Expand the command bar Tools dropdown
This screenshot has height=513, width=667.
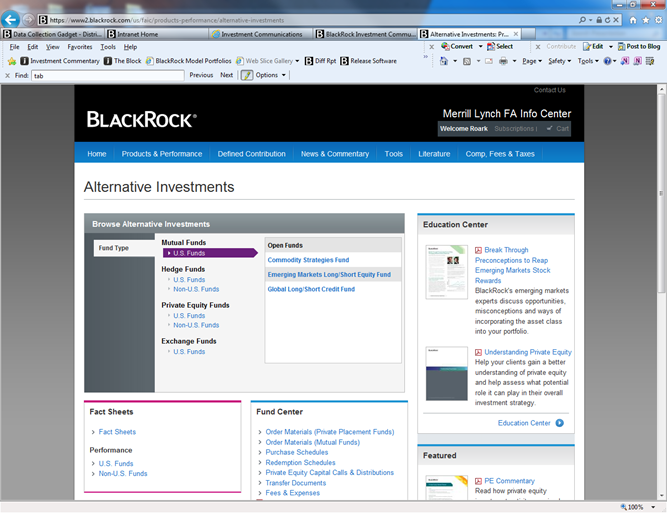pos(588,61)
